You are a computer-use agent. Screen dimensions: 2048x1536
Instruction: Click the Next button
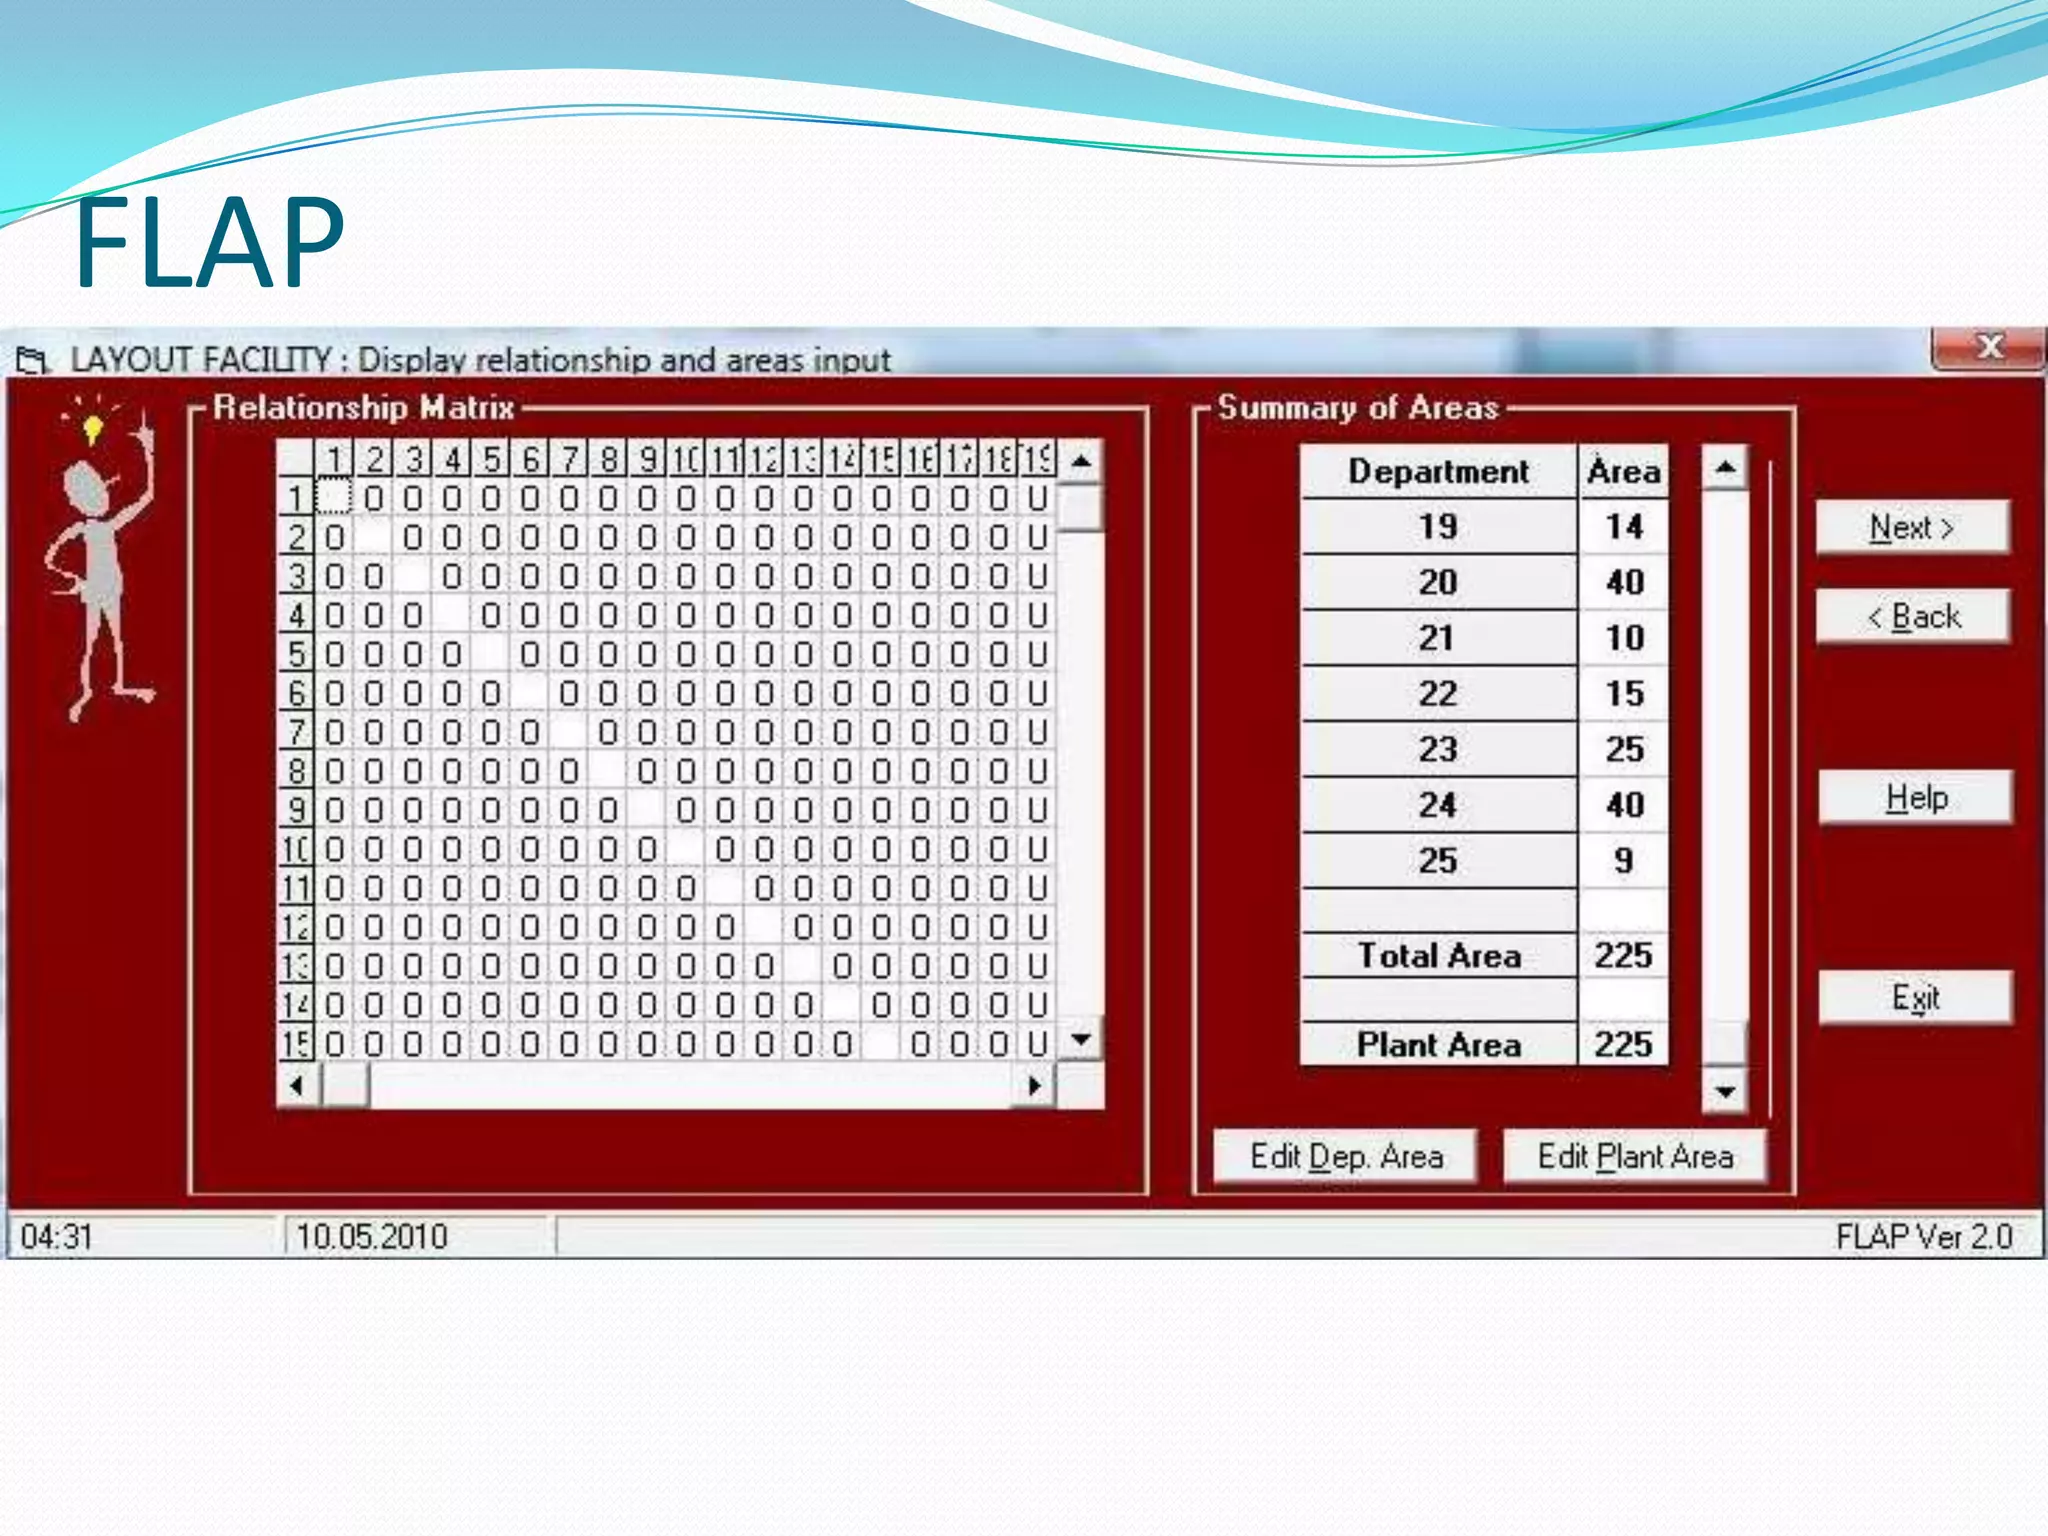point(1911,527)
